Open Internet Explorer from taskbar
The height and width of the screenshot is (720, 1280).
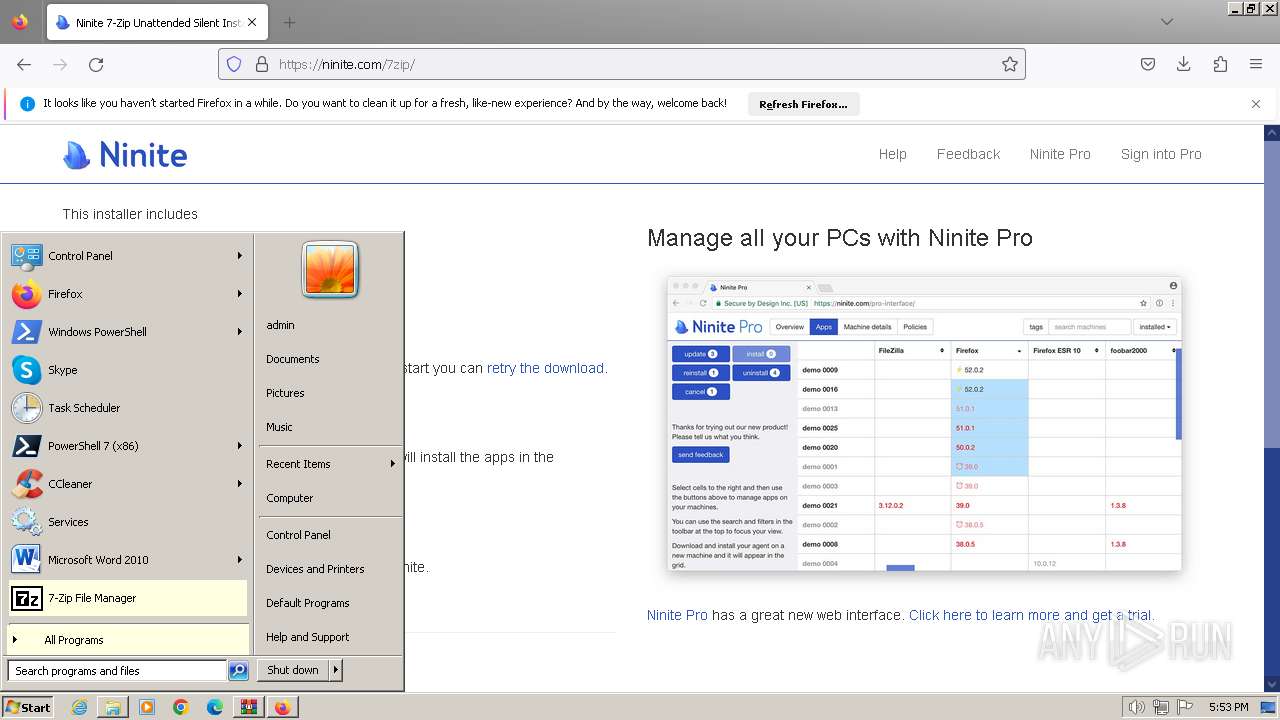click(x=80, y=707)
